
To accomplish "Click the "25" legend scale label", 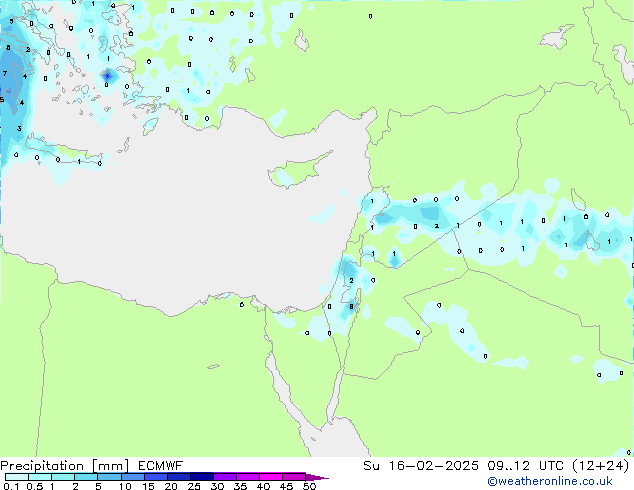I will point(194,486).
